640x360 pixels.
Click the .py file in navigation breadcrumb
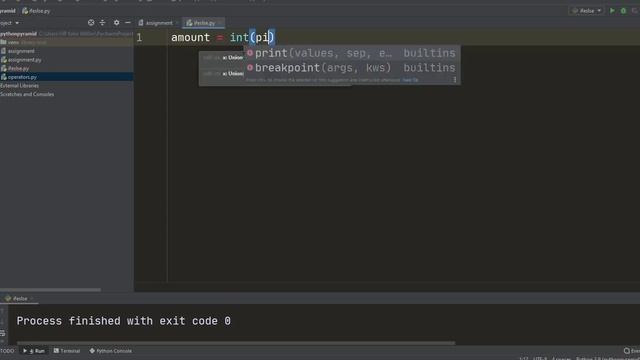click(36, 11)
